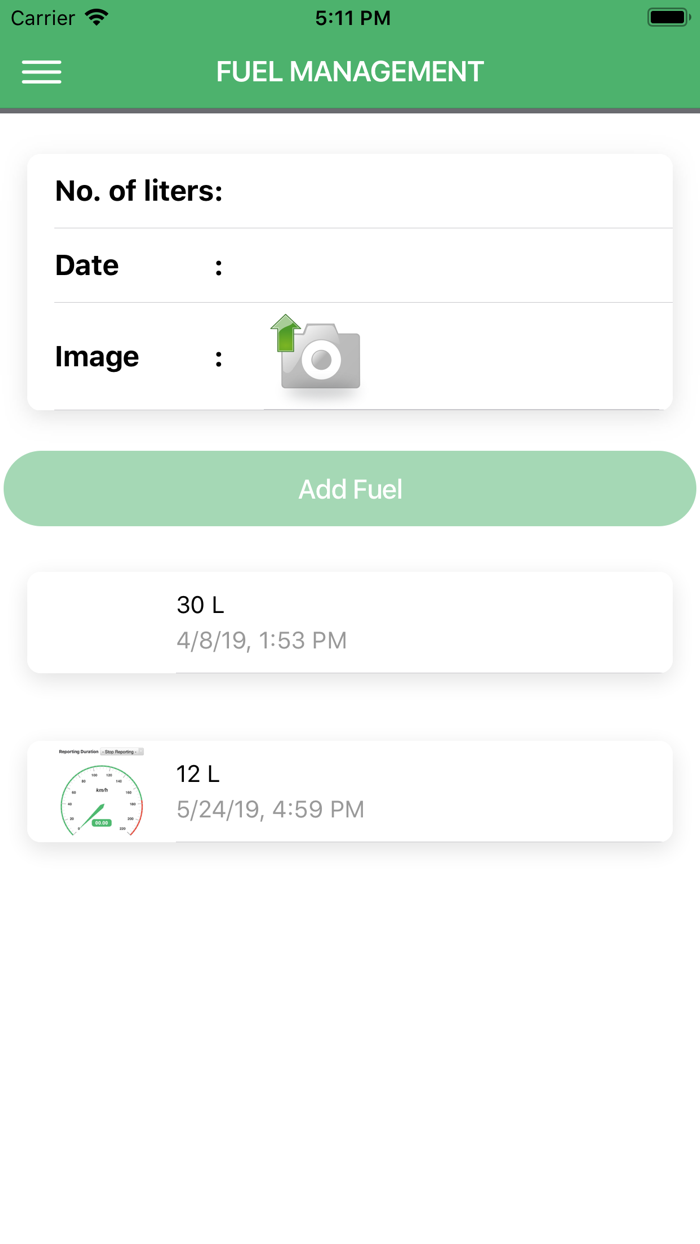The image size is (700, 1244).
Task: Tap the camera upload image icon
Action: tap(317, 355)
